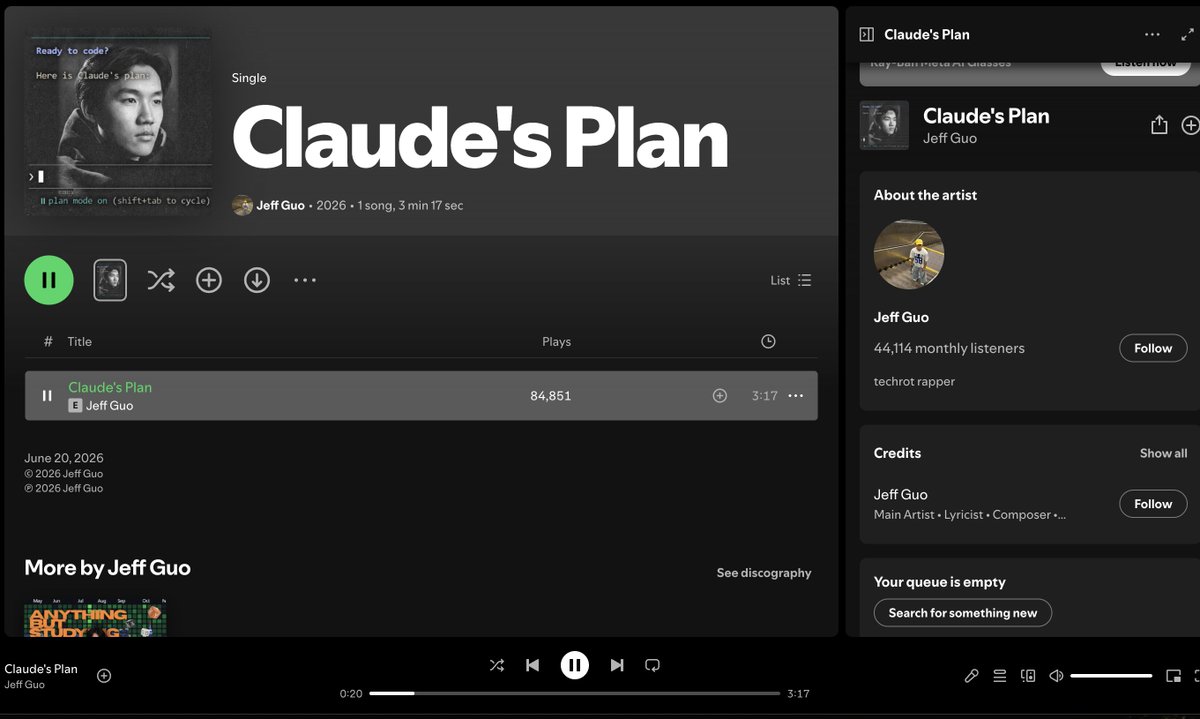Download the Claude's Plan single

[257, 280]
